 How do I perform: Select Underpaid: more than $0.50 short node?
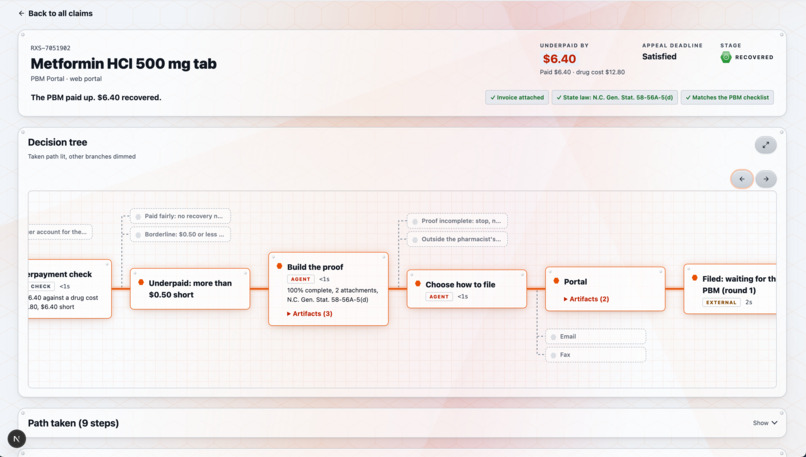[x=190, y=289]
